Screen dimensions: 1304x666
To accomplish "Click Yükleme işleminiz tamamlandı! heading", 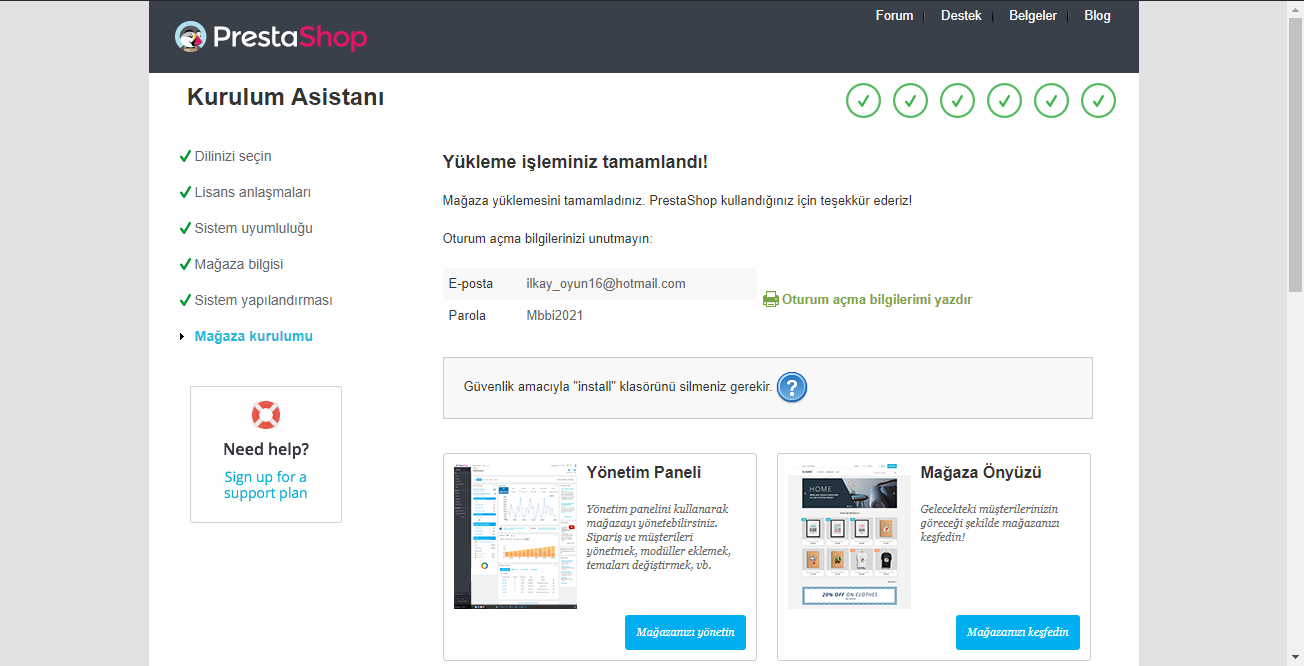I will [575, 162].
